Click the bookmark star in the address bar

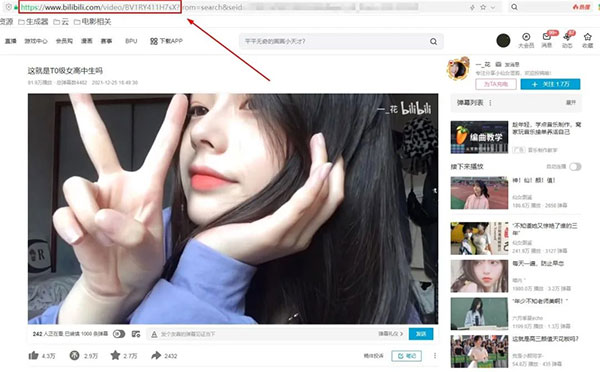pyautogui.click(x=483, y=7)
